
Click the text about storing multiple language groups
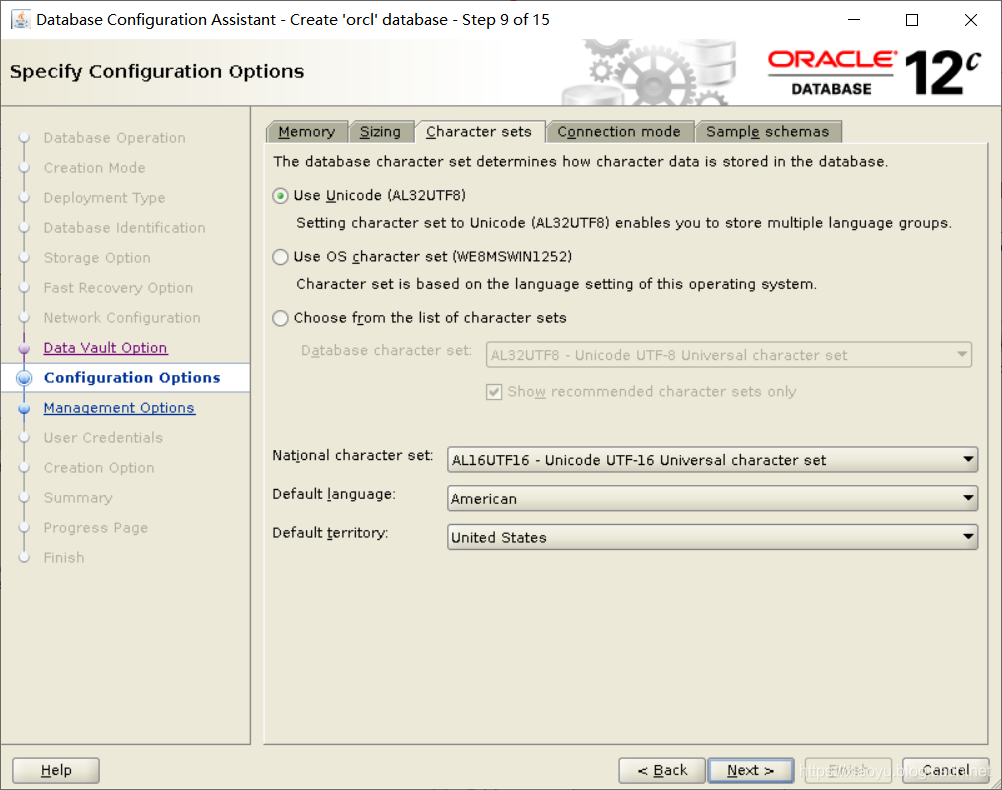pyautogui.click(x=624, y=223)
